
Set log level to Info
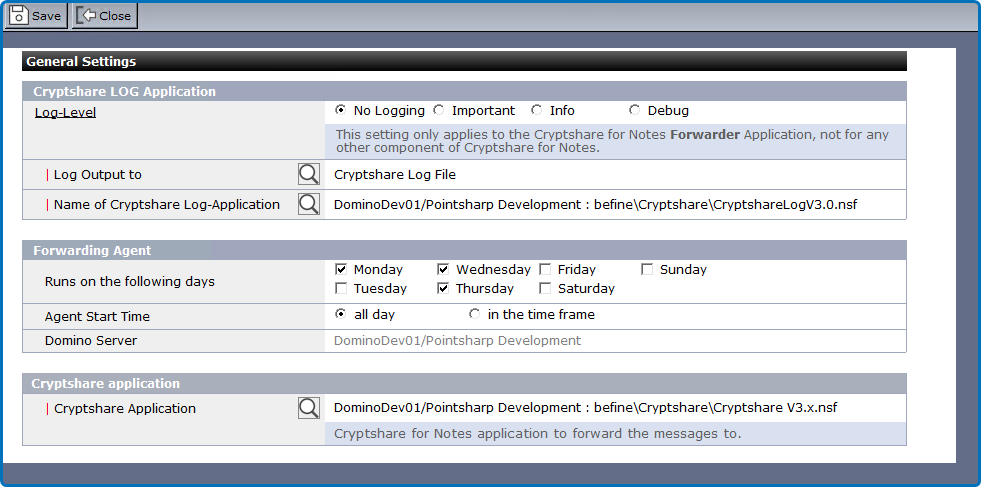537,111
